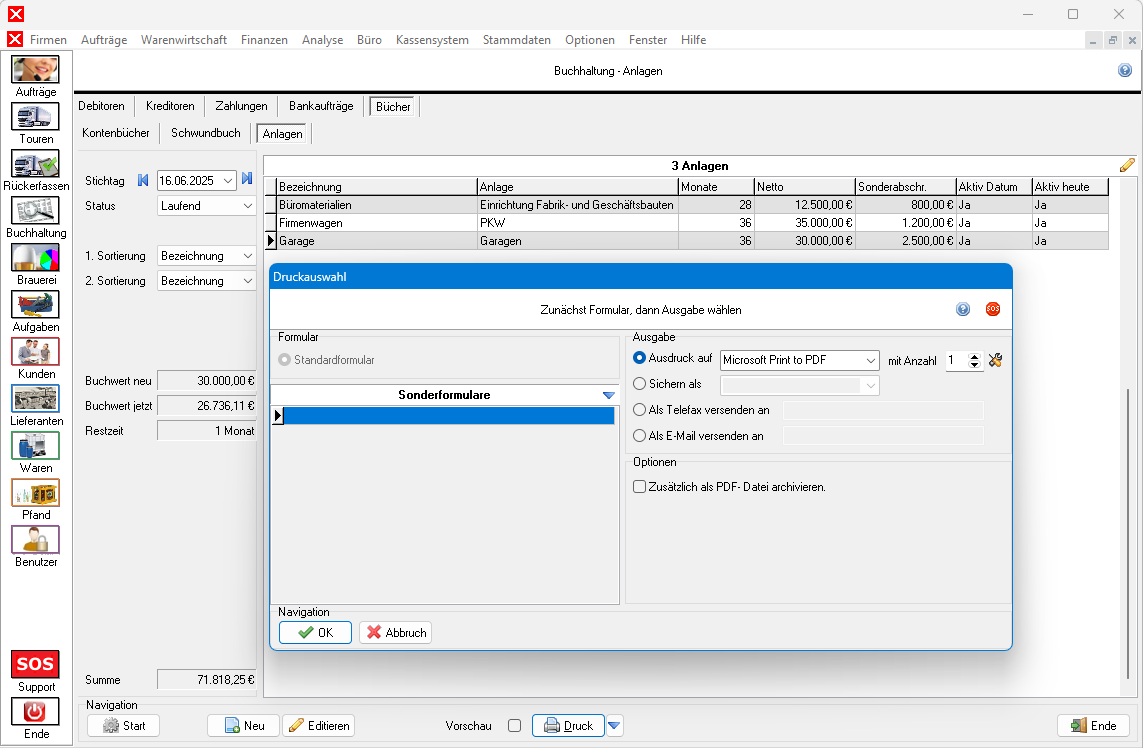Open the Touren truck icon
1143x748 pixels.
point(35,117)
